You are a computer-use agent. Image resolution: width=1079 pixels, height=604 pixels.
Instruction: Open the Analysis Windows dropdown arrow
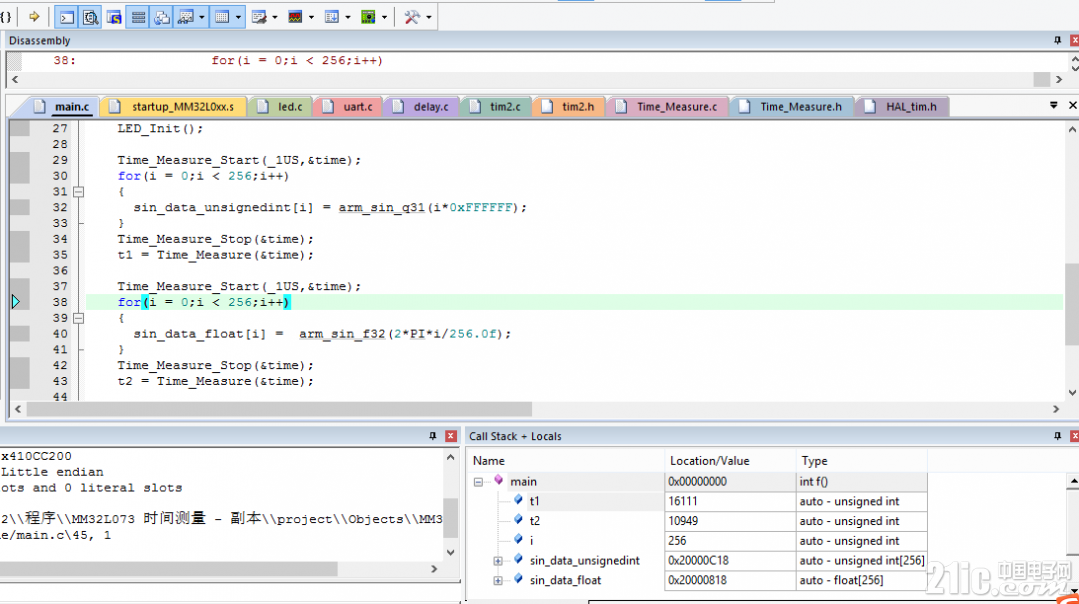[311, 17]
